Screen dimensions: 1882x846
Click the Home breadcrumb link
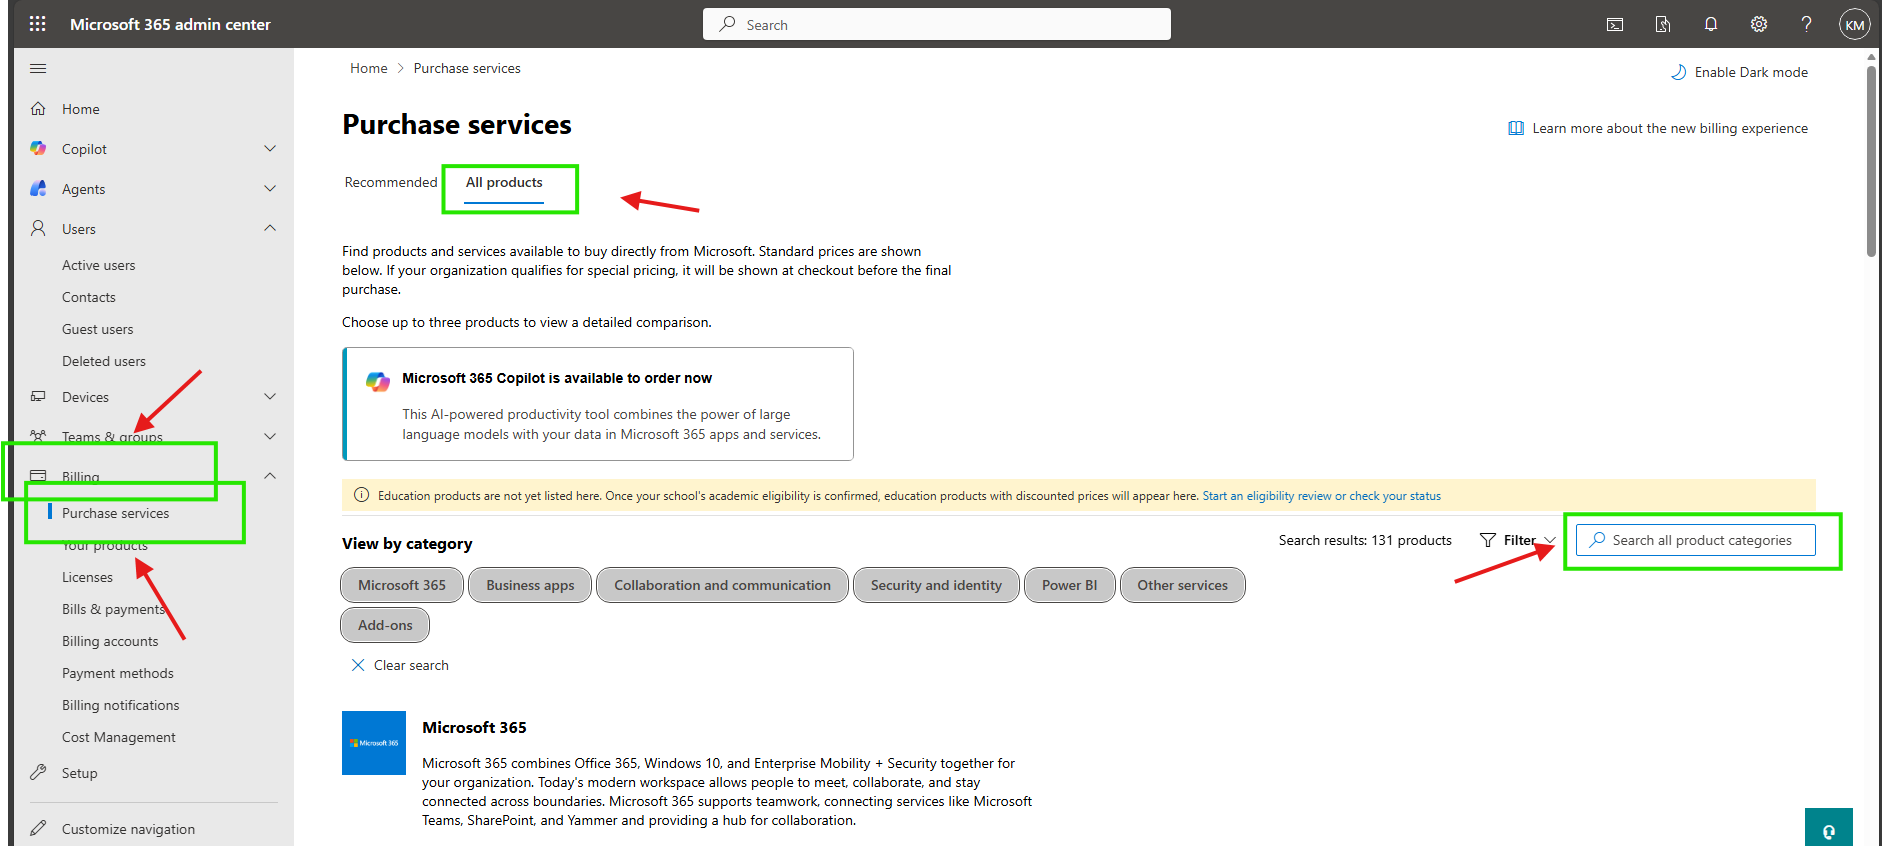coord(369,68)
